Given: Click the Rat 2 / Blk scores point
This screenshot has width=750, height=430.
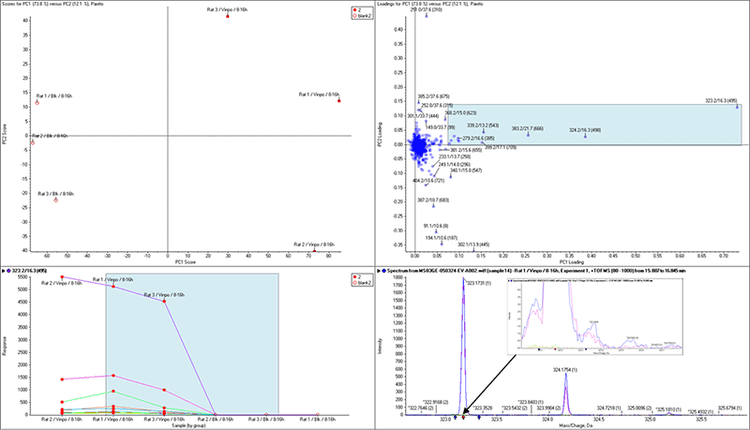Looking at the screenshot, I should point(32,142).
